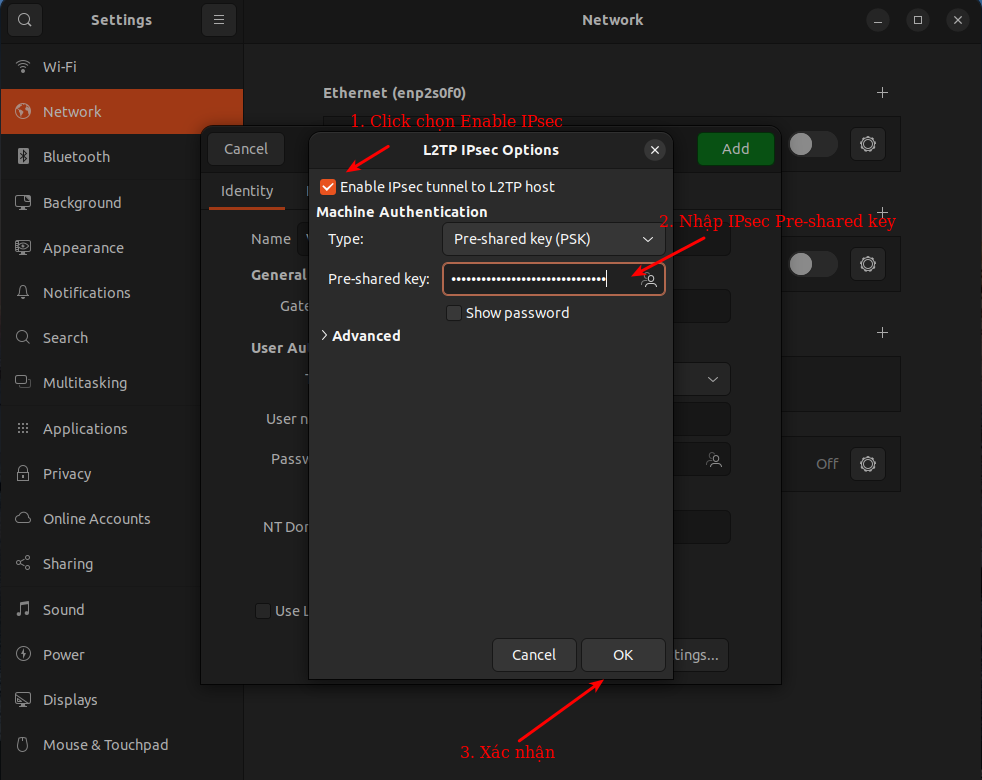982x780 pixels.
Task: Click the user icon in the Pre-shared key field
Action: coord(649,279)
